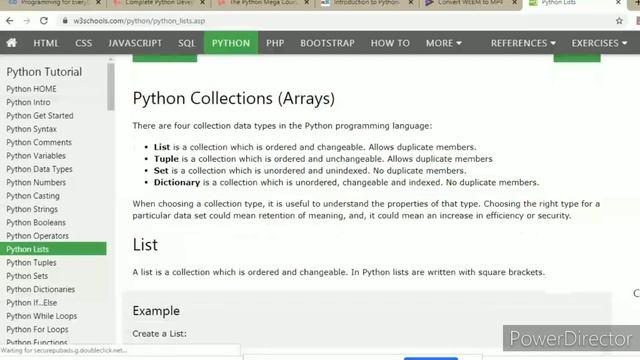The width and height of the screenshot is (640, 360).
Task: Open the HTML tutorial in top navigation
Action: pyautogui.click(x=46, y=43)
